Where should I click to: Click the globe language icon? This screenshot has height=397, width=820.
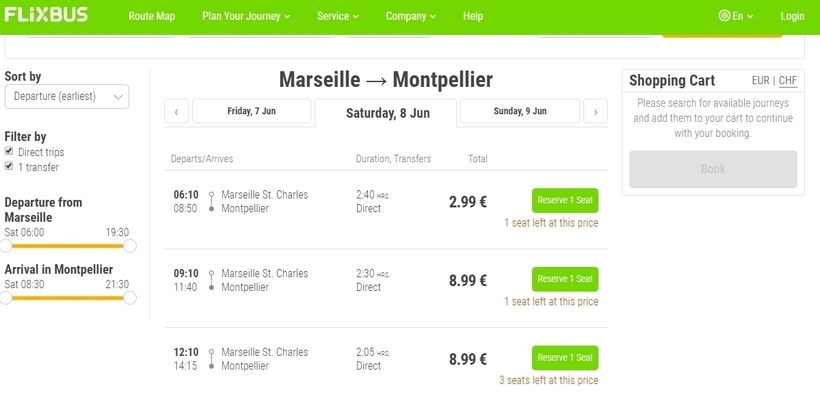(x=724, y=16)
